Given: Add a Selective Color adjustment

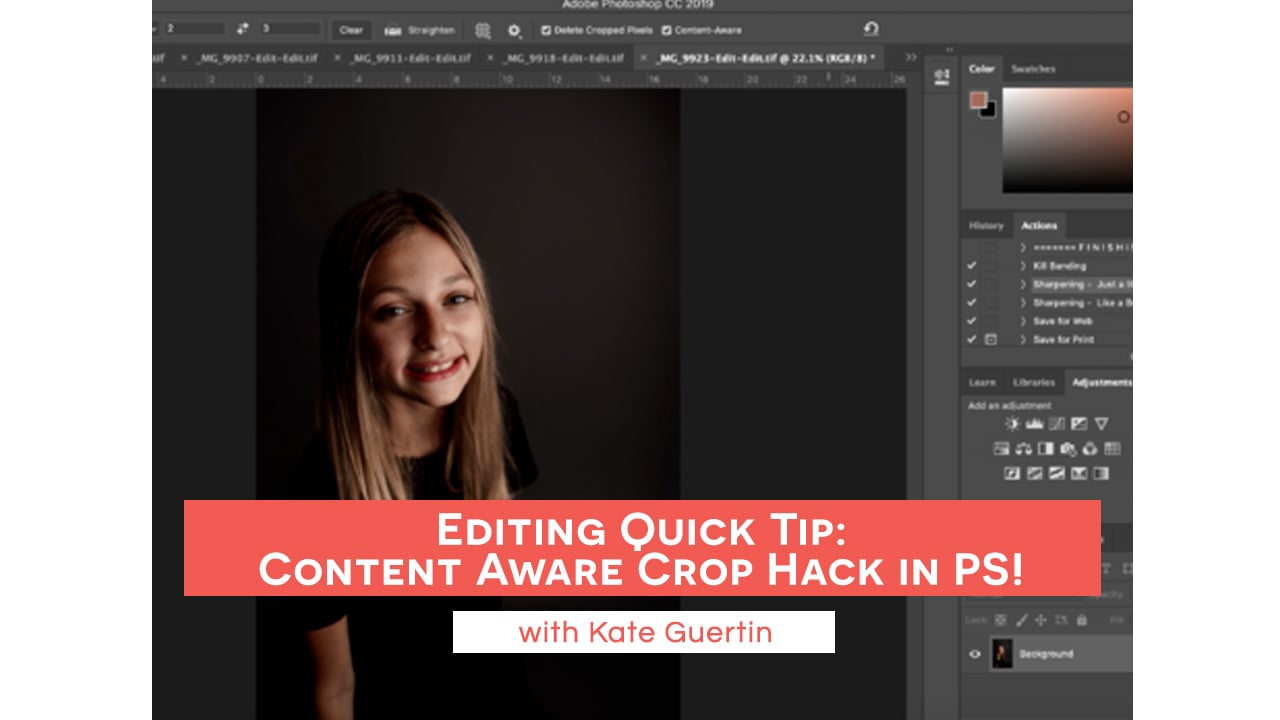Looking at the screenshot, I should (x=1078, y=473).
